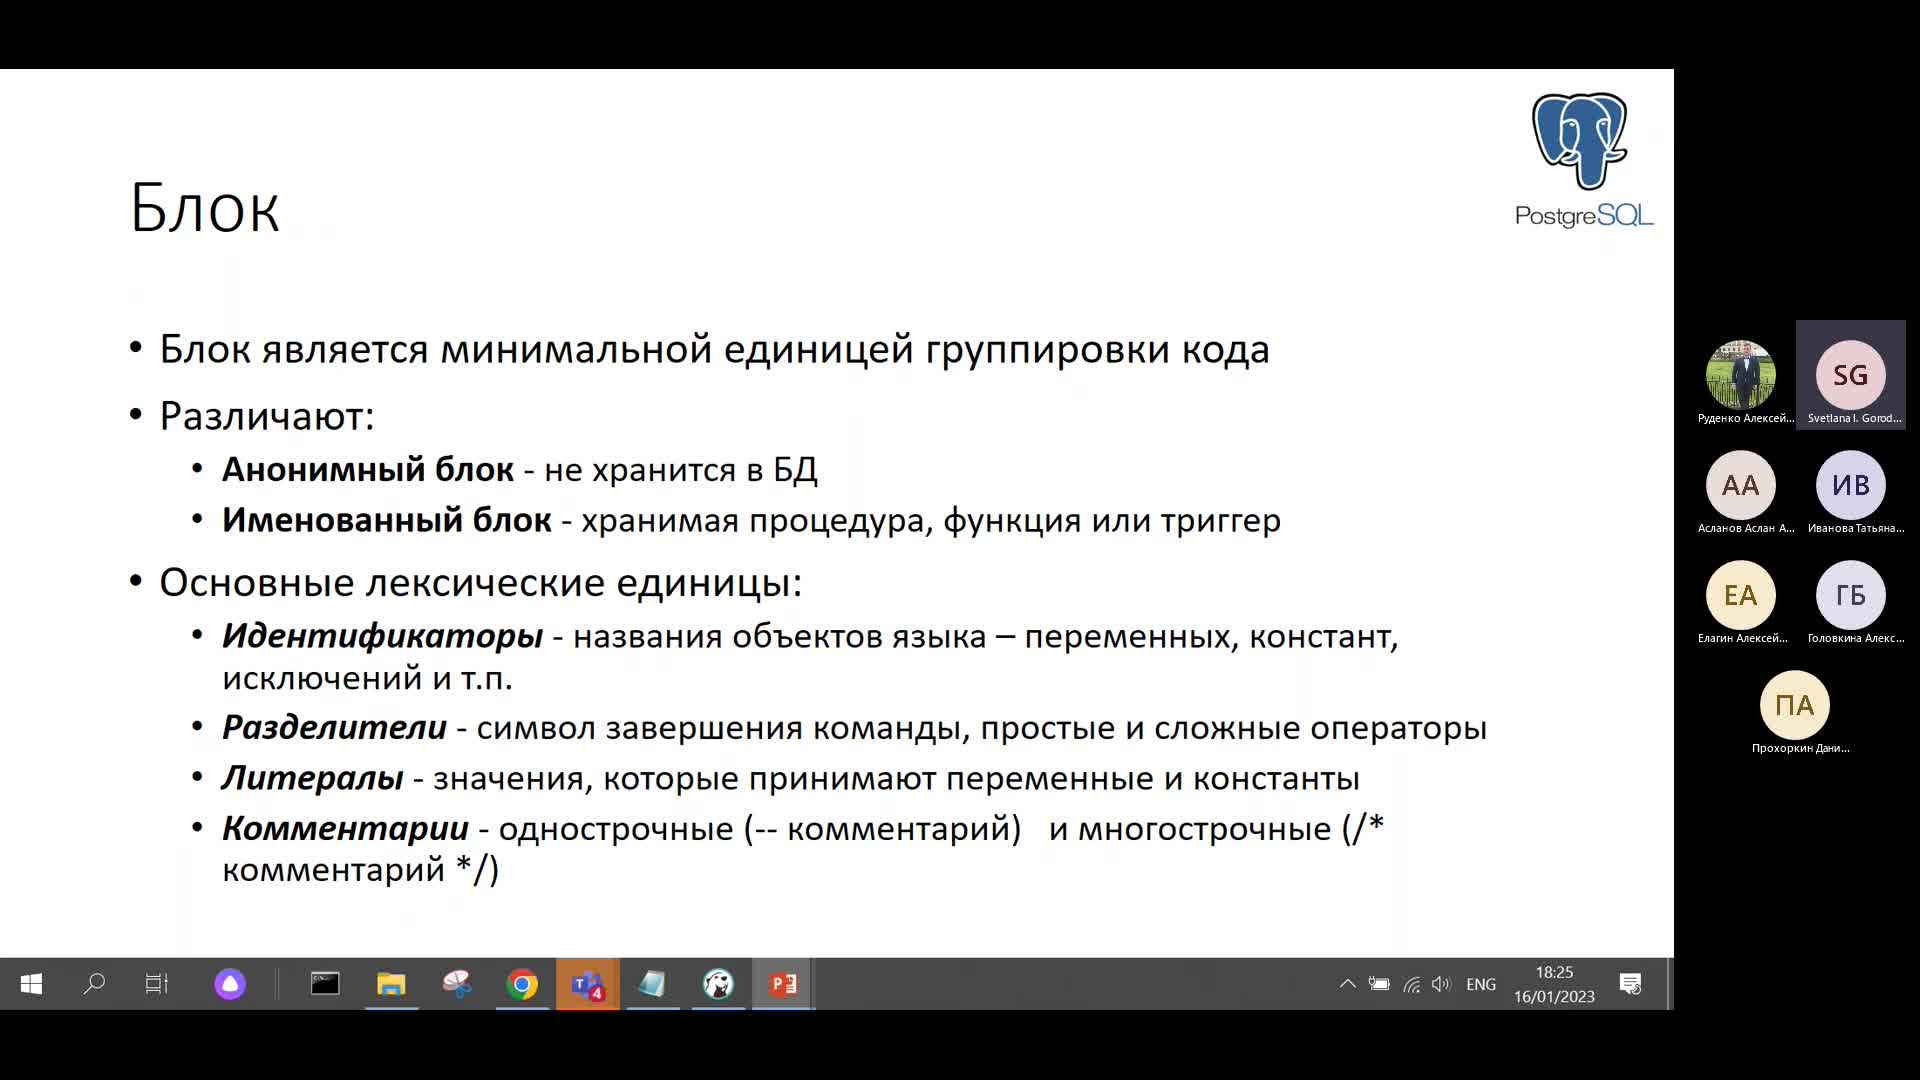Click the word Литералы
1920x1080 pixels.
click(313, 778)
